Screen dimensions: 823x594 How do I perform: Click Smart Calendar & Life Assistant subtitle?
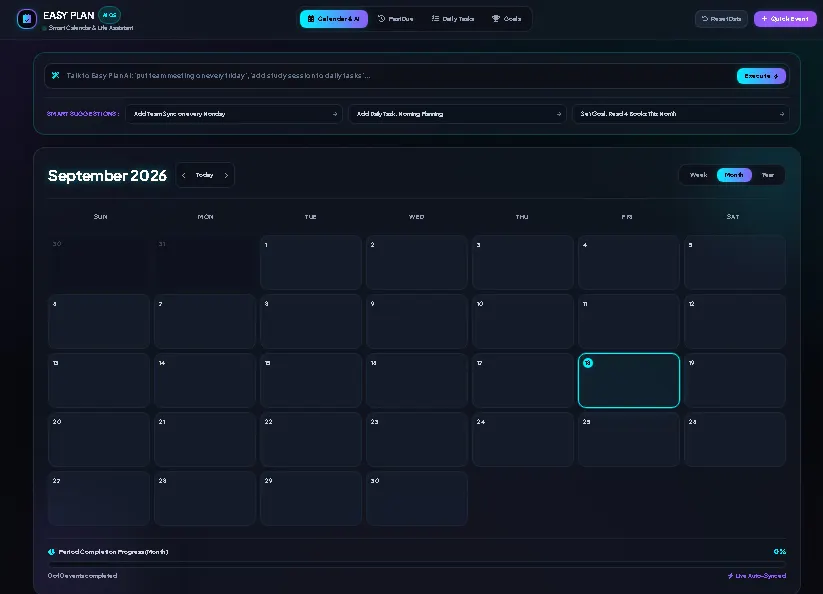click(x=91, y=28)
